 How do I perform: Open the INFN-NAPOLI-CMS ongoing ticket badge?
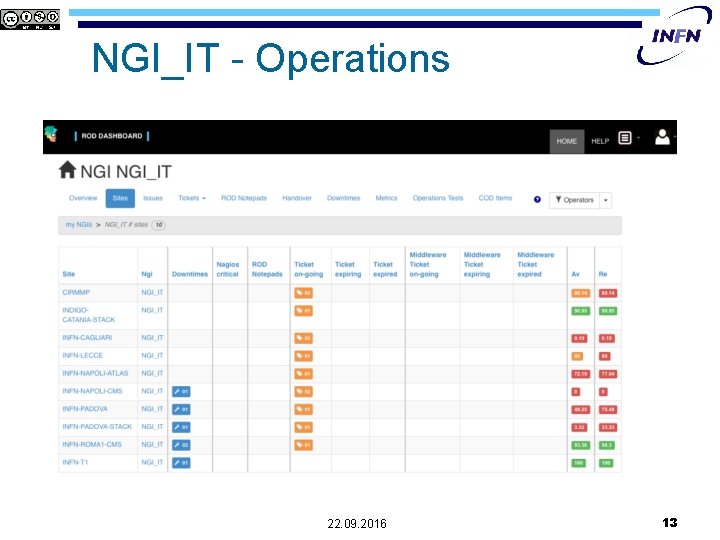click(x=304, y=392)
